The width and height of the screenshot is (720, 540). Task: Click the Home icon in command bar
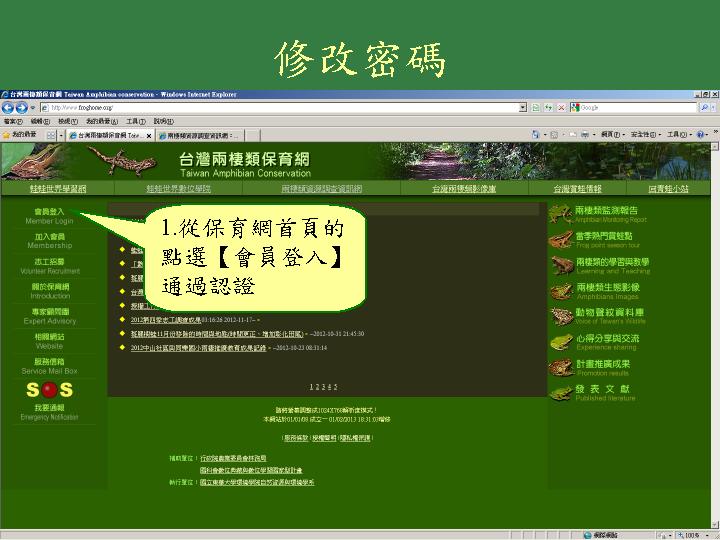(x=535, y=135)
